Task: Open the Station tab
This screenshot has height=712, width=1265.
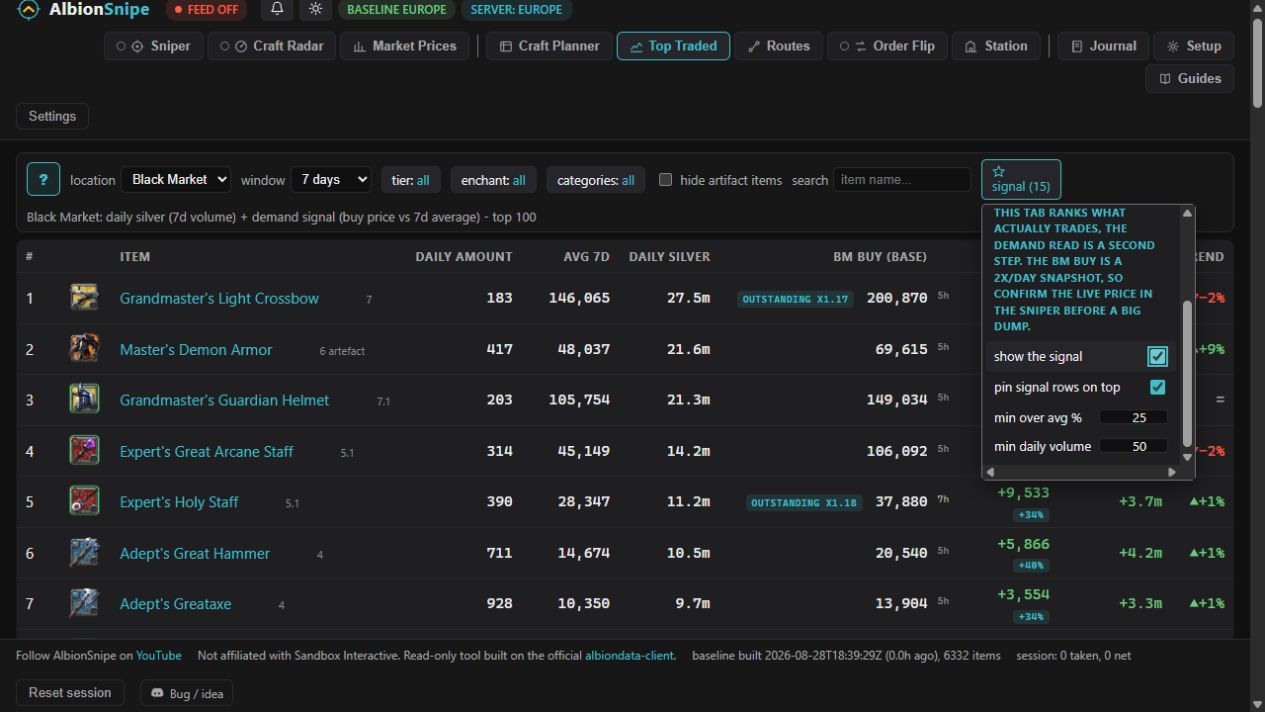Action: pos(996,46)
